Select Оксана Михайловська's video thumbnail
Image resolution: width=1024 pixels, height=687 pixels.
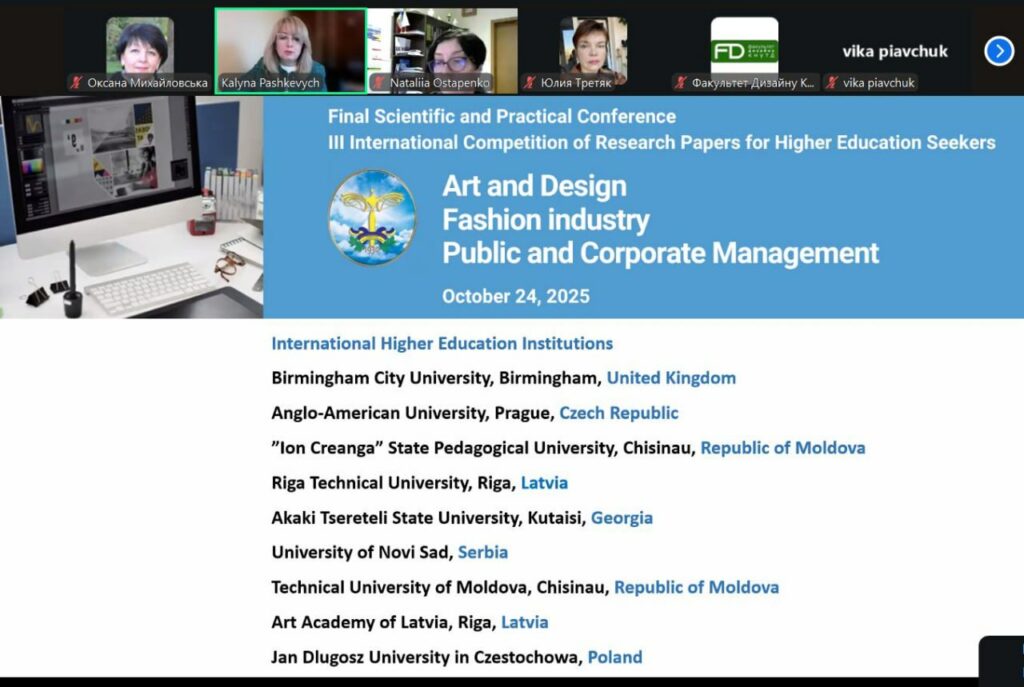[x=140, y=45]
